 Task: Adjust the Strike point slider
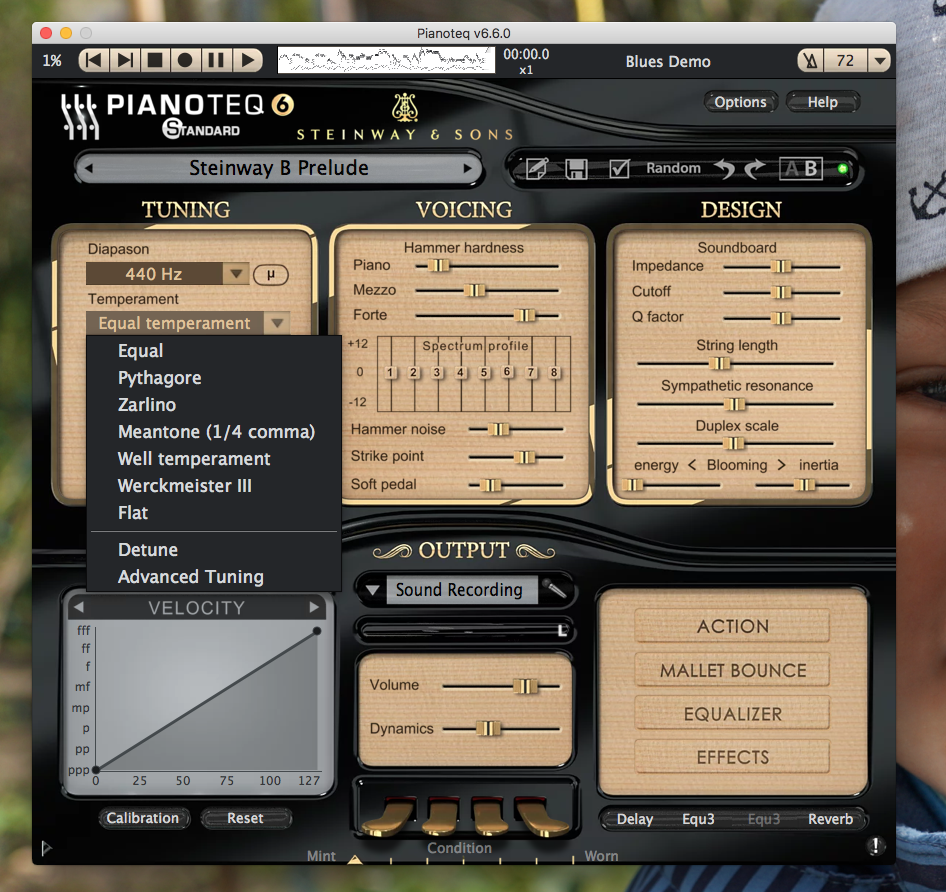pyautogui.click(x=524, y=457)
